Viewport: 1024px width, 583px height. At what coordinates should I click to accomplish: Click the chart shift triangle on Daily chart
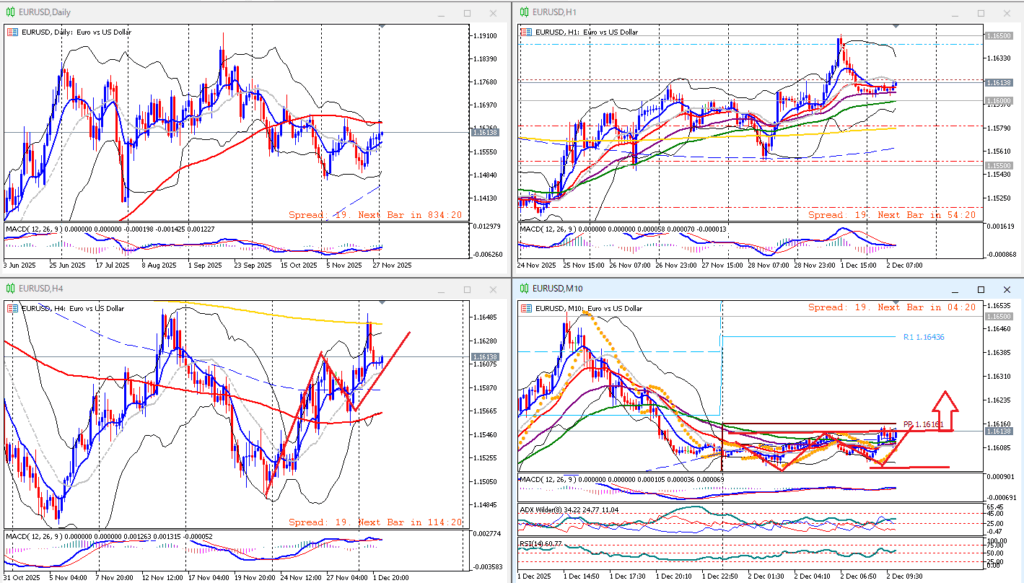[381, 24]
